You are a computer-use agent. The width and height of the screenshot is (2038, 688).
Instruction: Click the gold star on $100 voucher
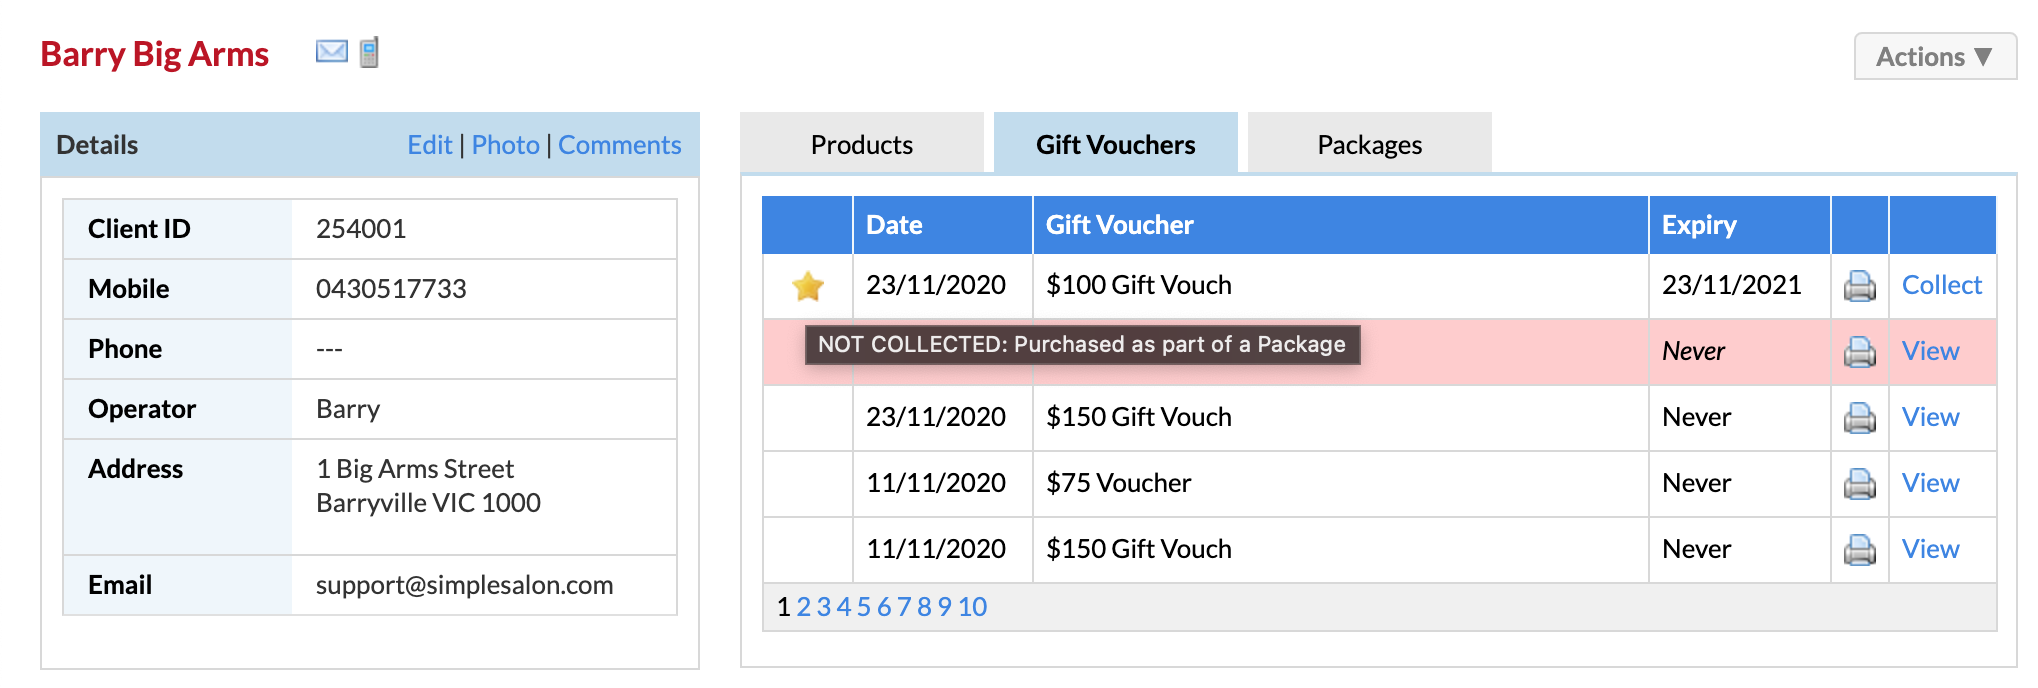[807, 287]
